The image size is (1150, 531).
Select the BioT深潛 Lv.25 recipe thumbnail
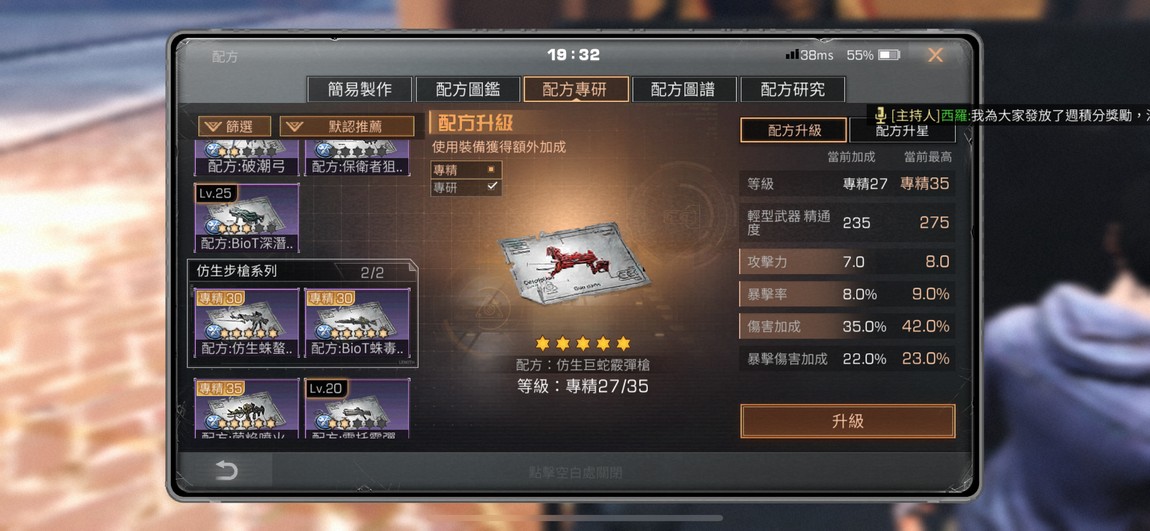[246, 218]
